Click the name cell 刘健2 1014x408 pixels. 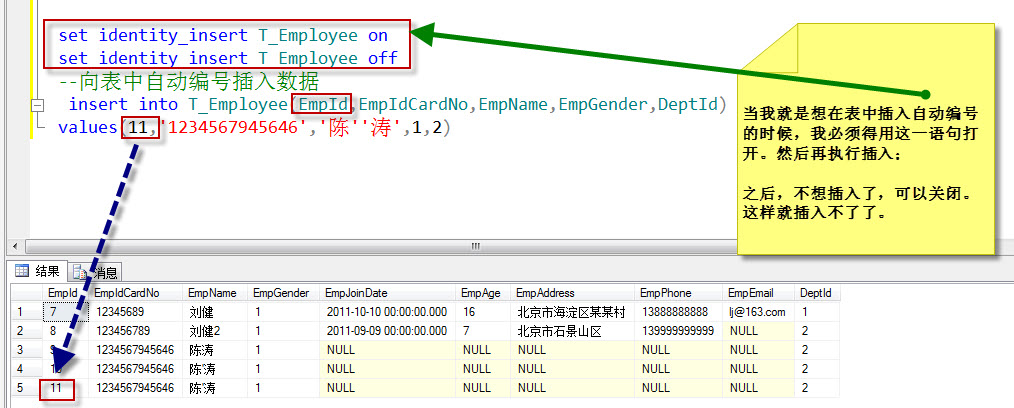pyautogui.click(x=215, y=331)
